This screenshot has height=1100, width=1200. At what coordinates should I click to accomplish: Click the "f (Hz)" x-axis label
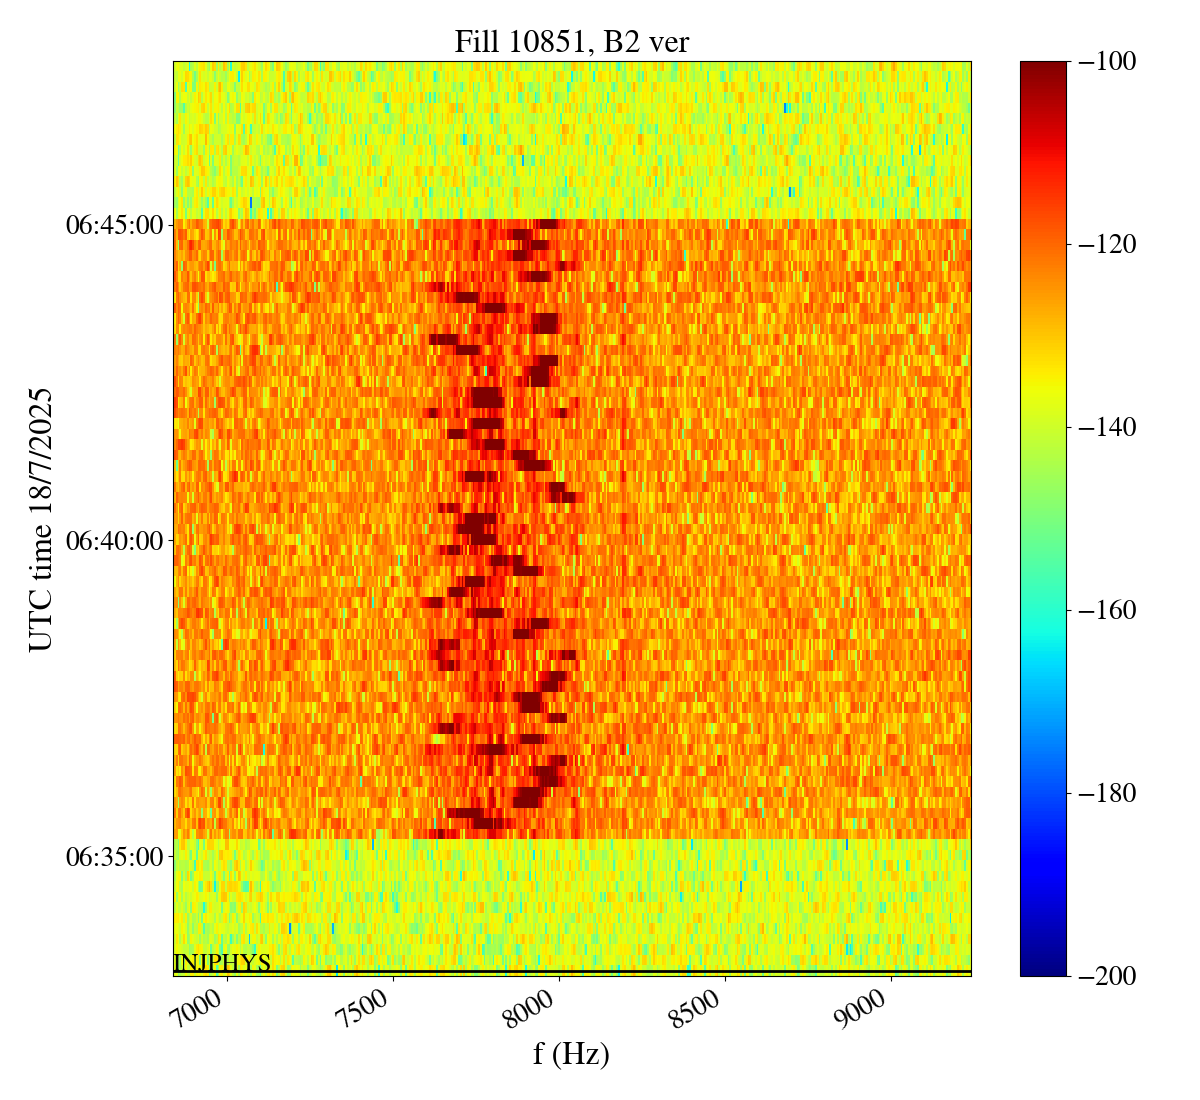pos(571,1053)
